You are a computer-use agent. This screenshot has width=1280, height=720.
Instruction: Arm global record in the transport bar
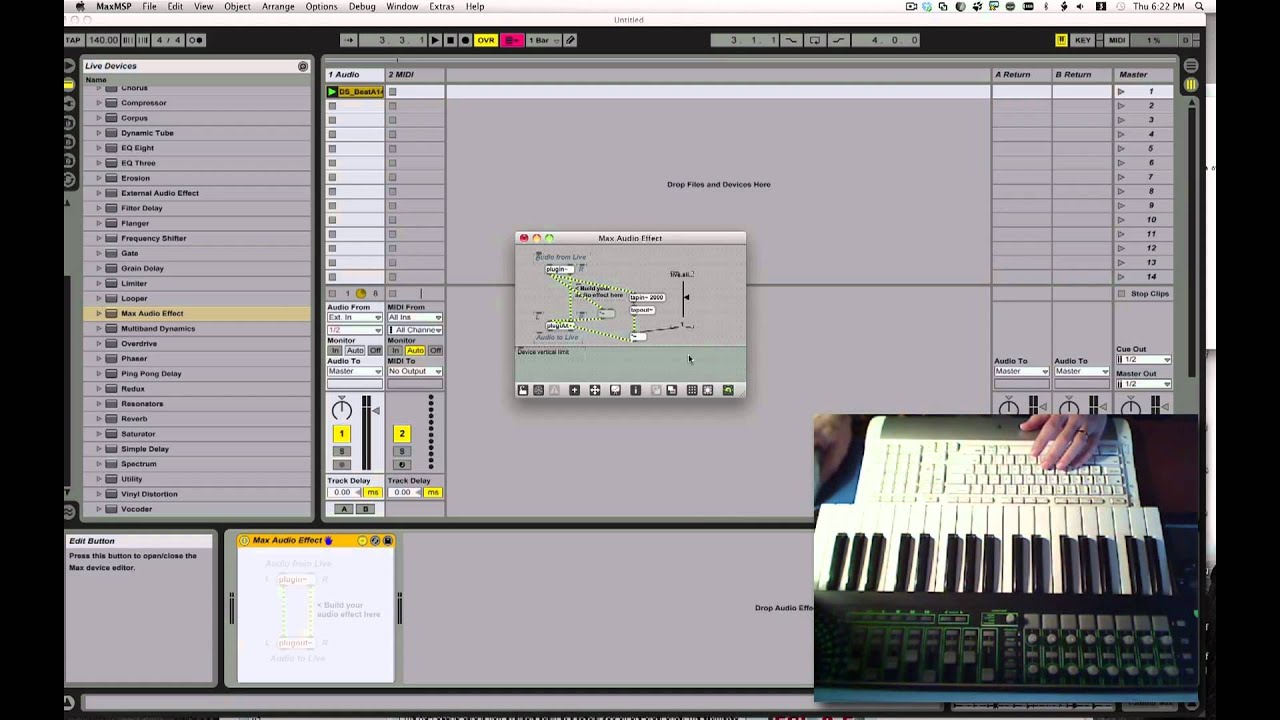pyautogui.click(x=465, y=40)
